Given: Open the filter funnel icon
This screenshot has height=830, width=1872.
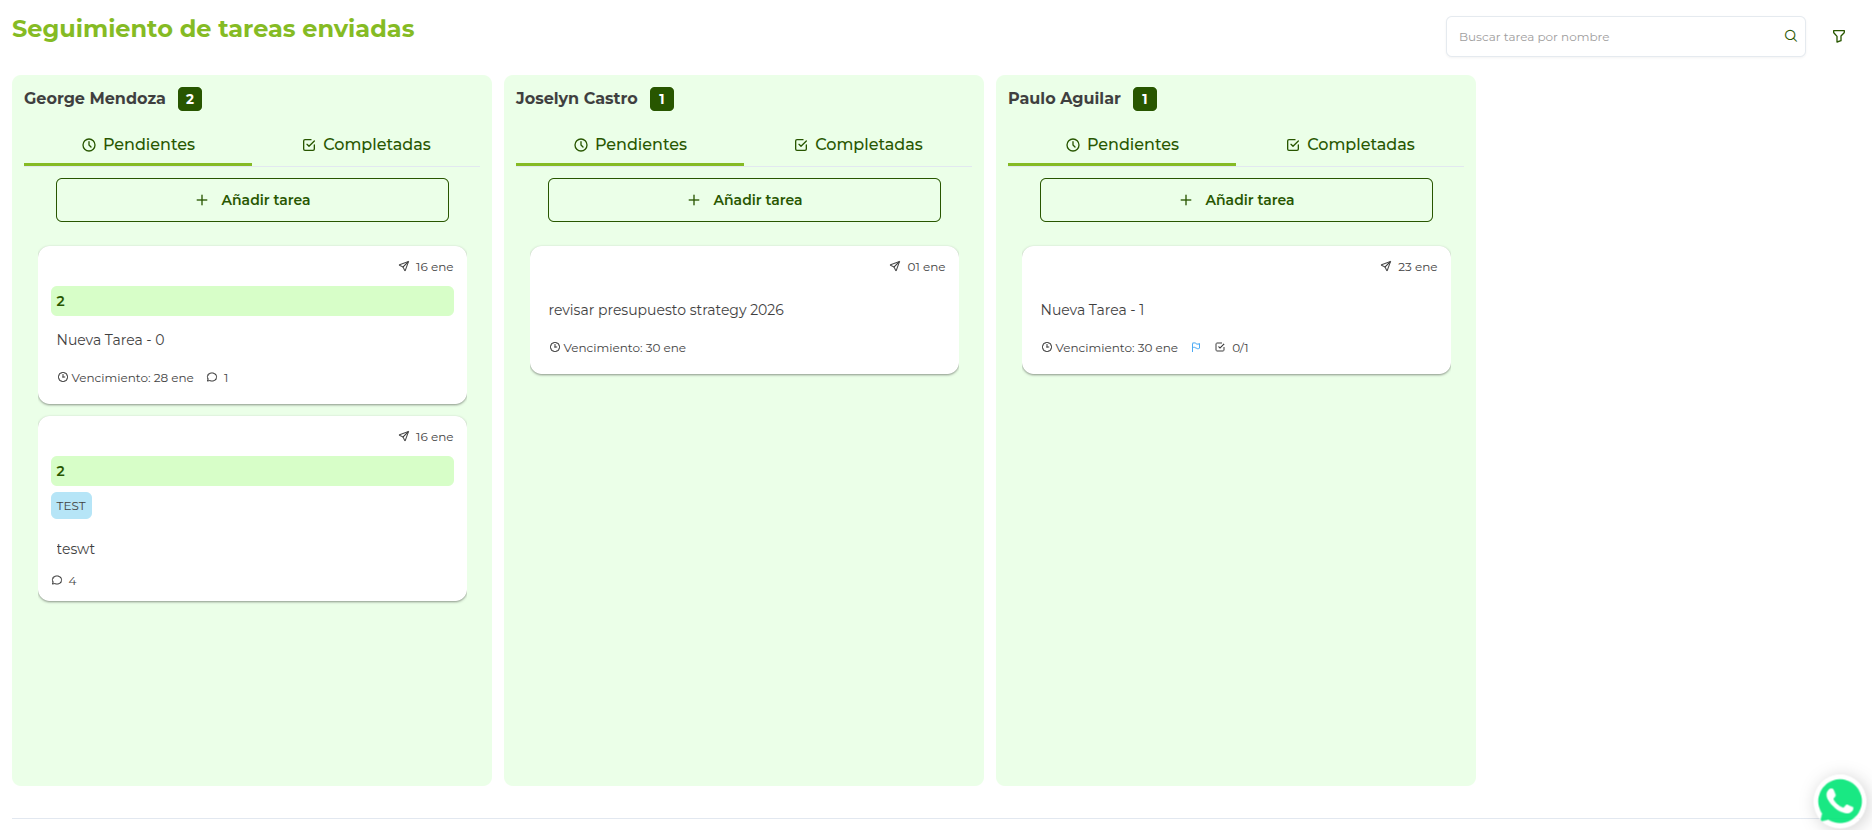Looking at the screenshot, I should pyautogui.click(x=1838, y=36).
